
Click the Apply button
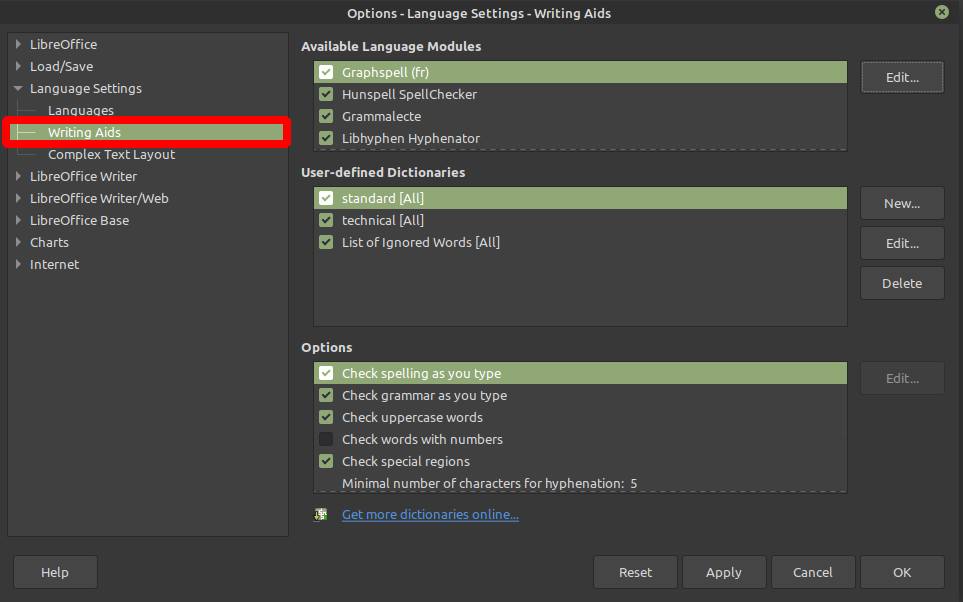[x=723, y=573]
